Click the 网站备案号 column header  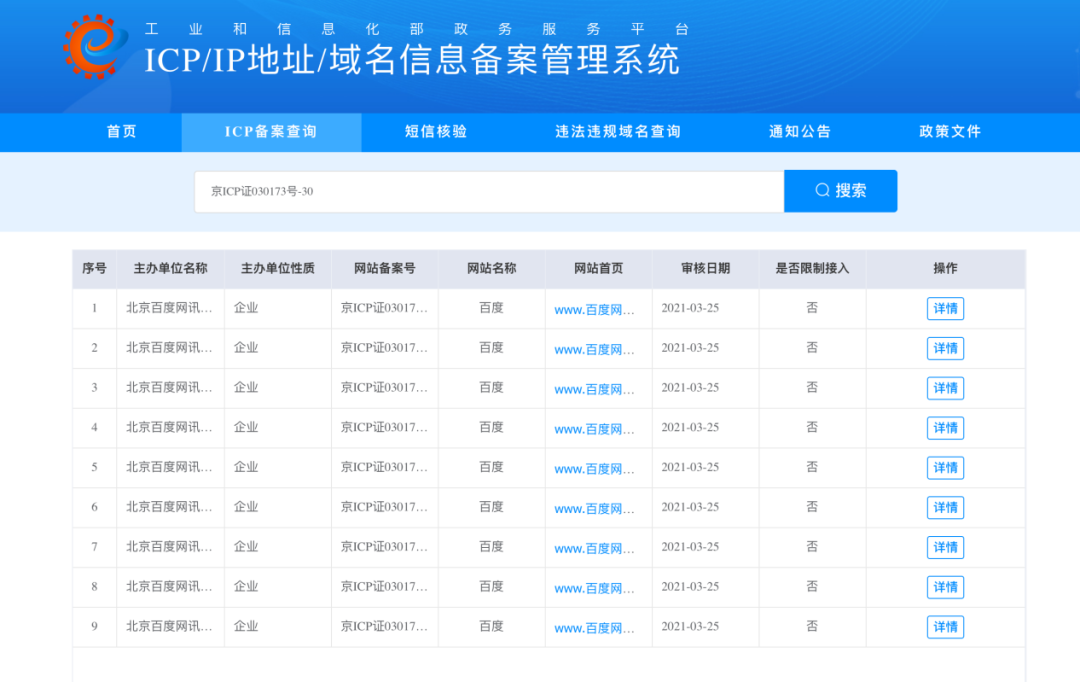[x=384, y=268]
